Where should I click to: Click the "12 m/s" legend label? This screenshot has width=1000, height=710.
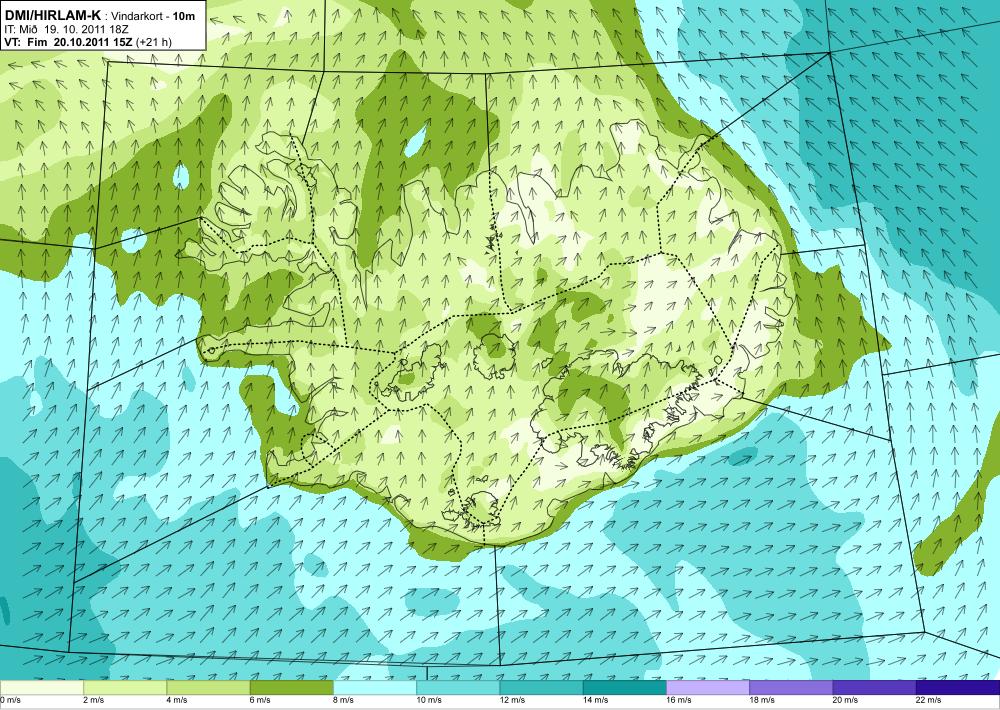512,700
